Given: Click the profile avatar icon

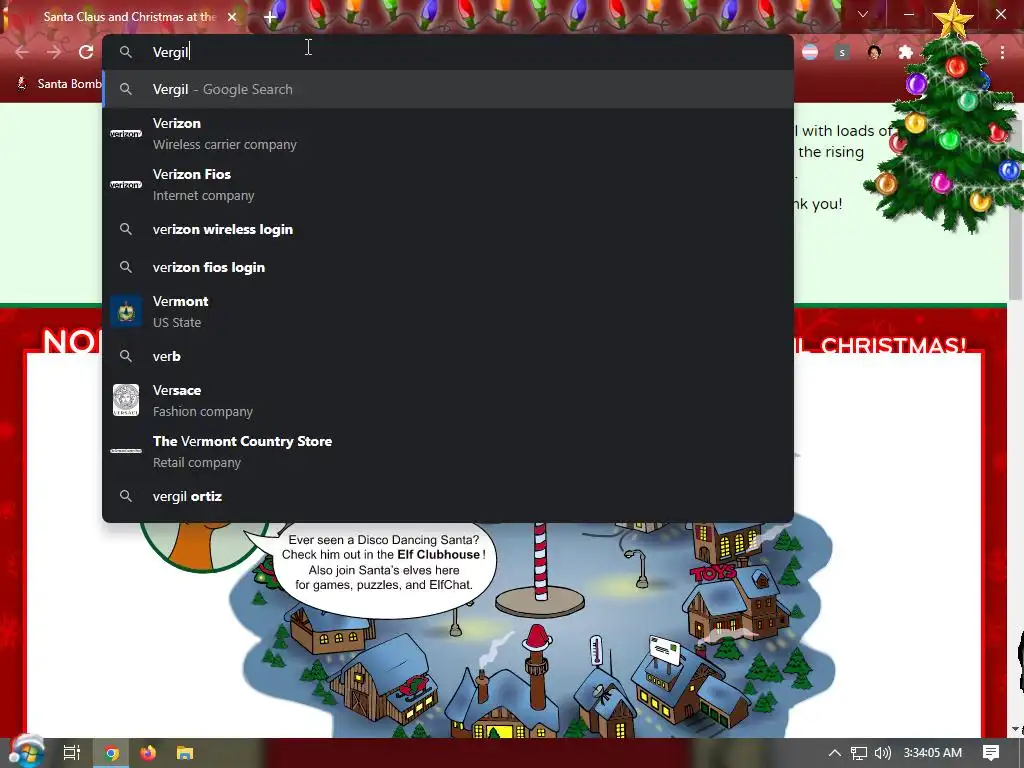Looking at the screenshot, I should coord(874,52).
